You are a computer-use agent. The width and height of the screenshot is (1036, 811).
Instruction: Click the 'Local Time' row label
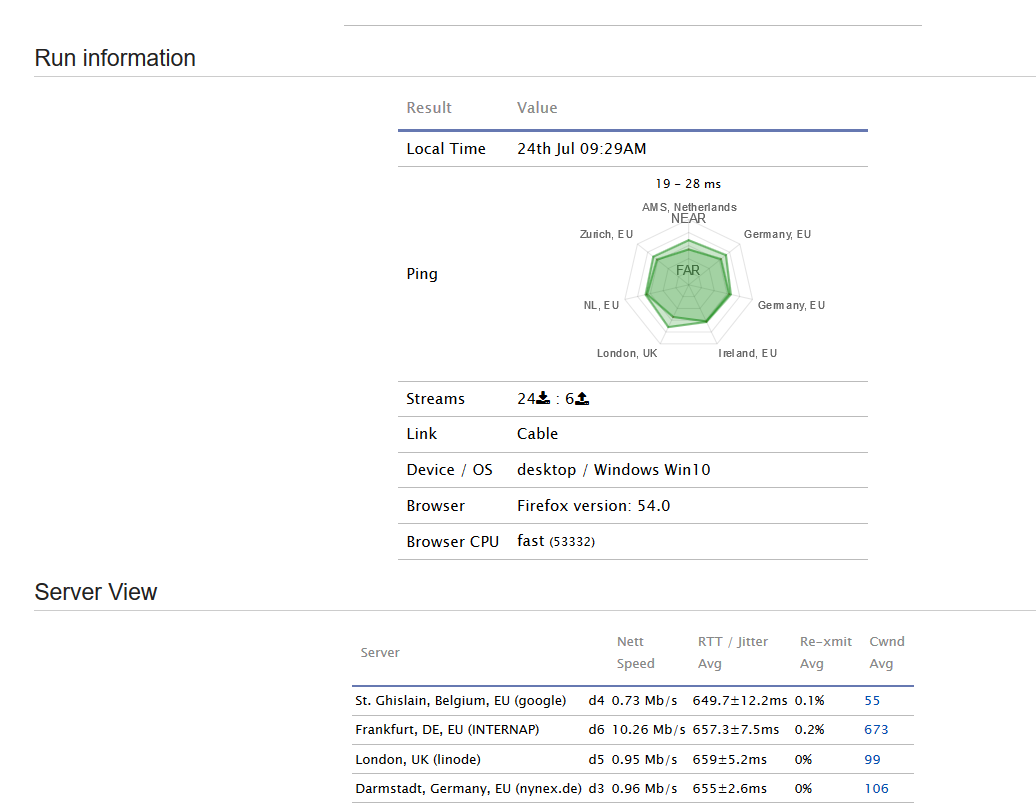pos(446,149)
